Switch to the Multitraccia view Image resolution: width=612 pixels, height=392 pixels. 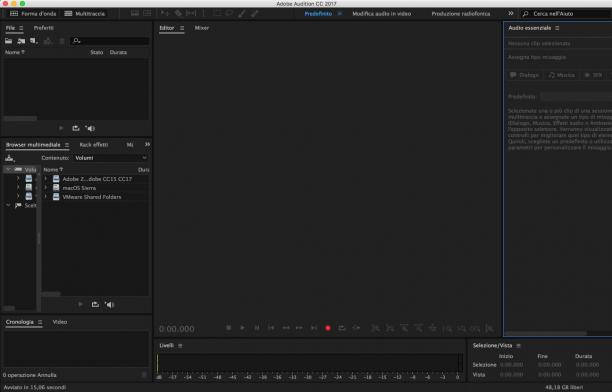click(x=85, y=14)
